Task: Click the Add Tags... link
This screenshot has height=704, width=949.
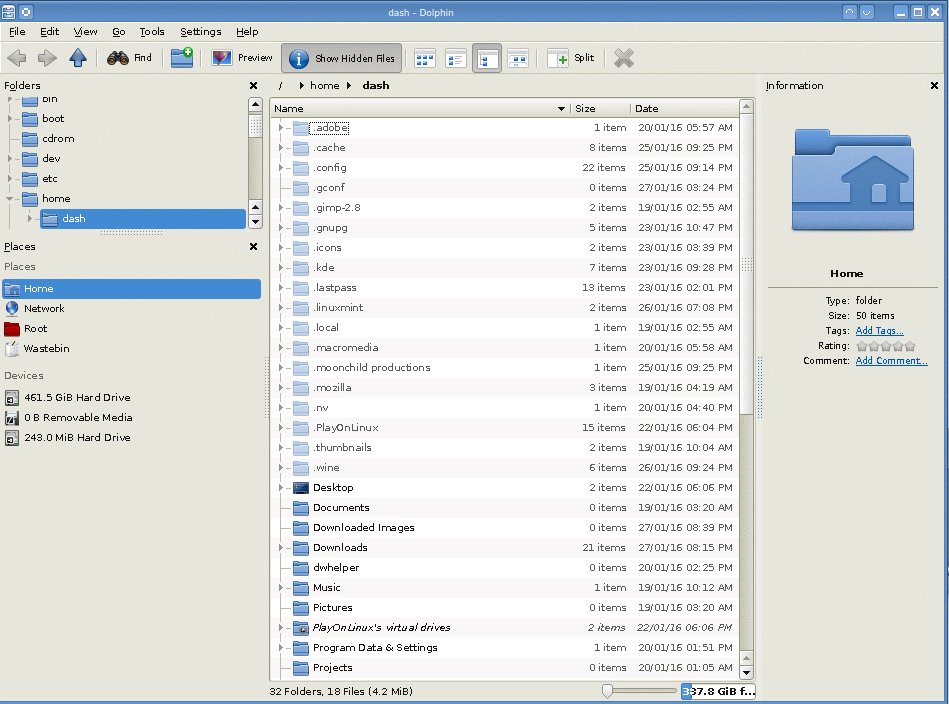Action: pos(879,331)
